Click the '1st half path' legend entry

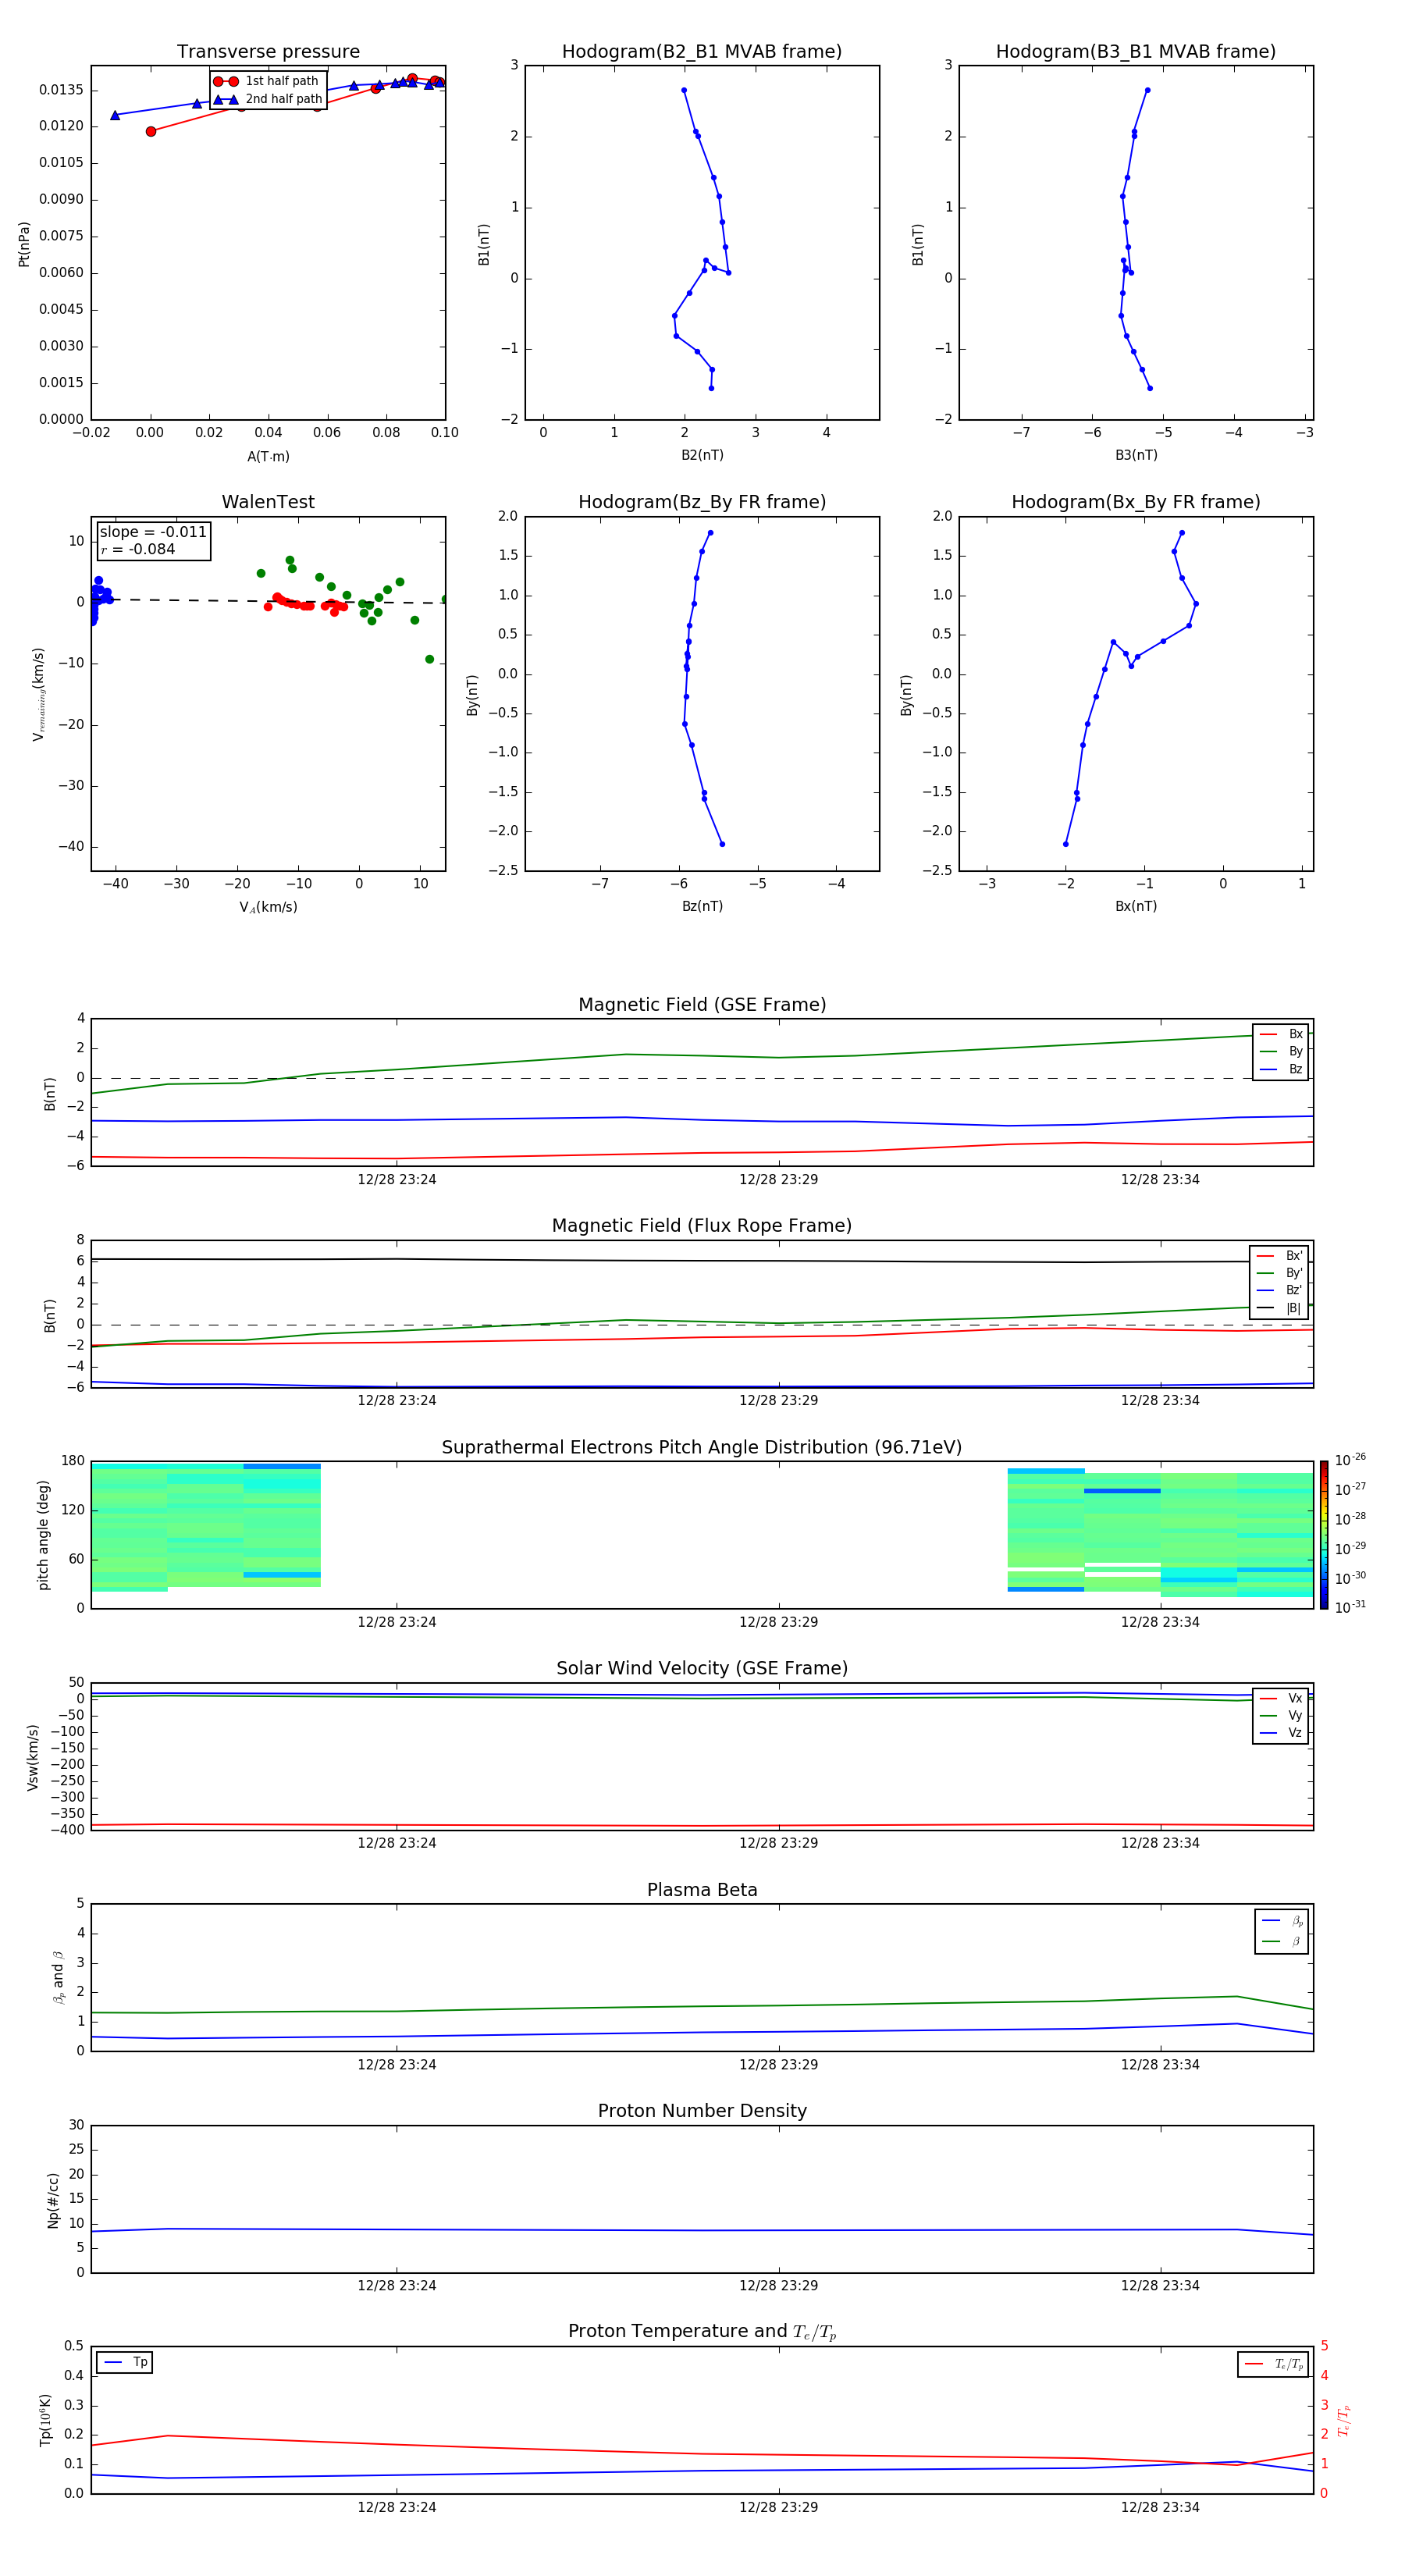tap(267, 81)
